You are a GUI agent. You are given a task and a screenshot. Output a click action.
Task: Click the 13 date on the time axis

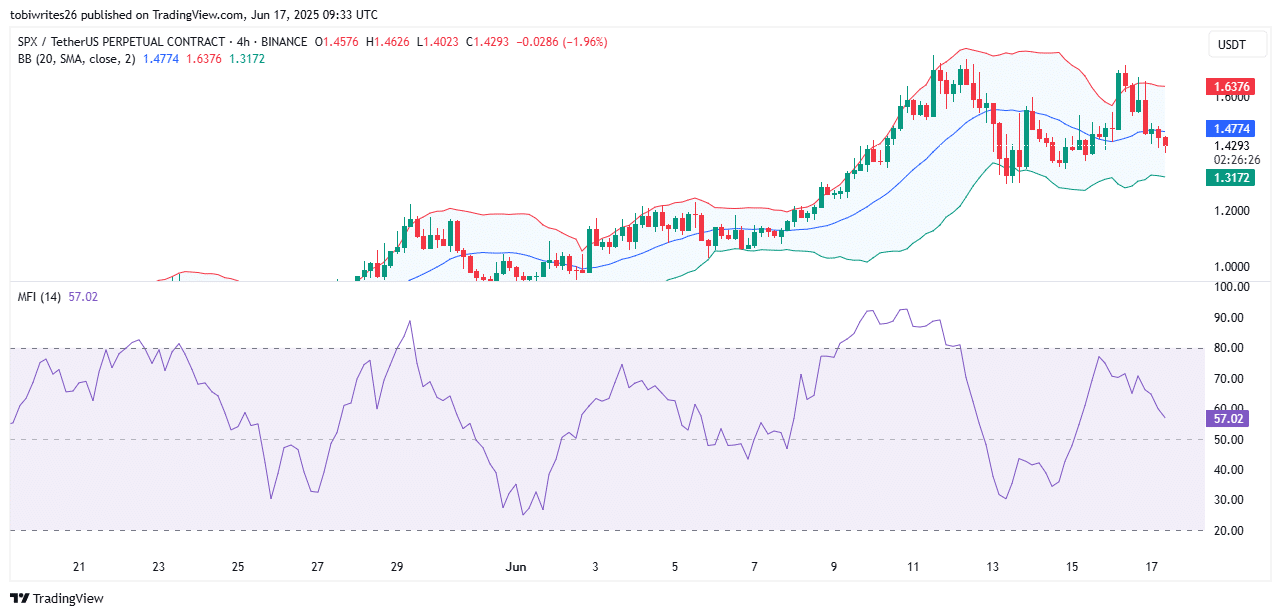click(992, 567)
